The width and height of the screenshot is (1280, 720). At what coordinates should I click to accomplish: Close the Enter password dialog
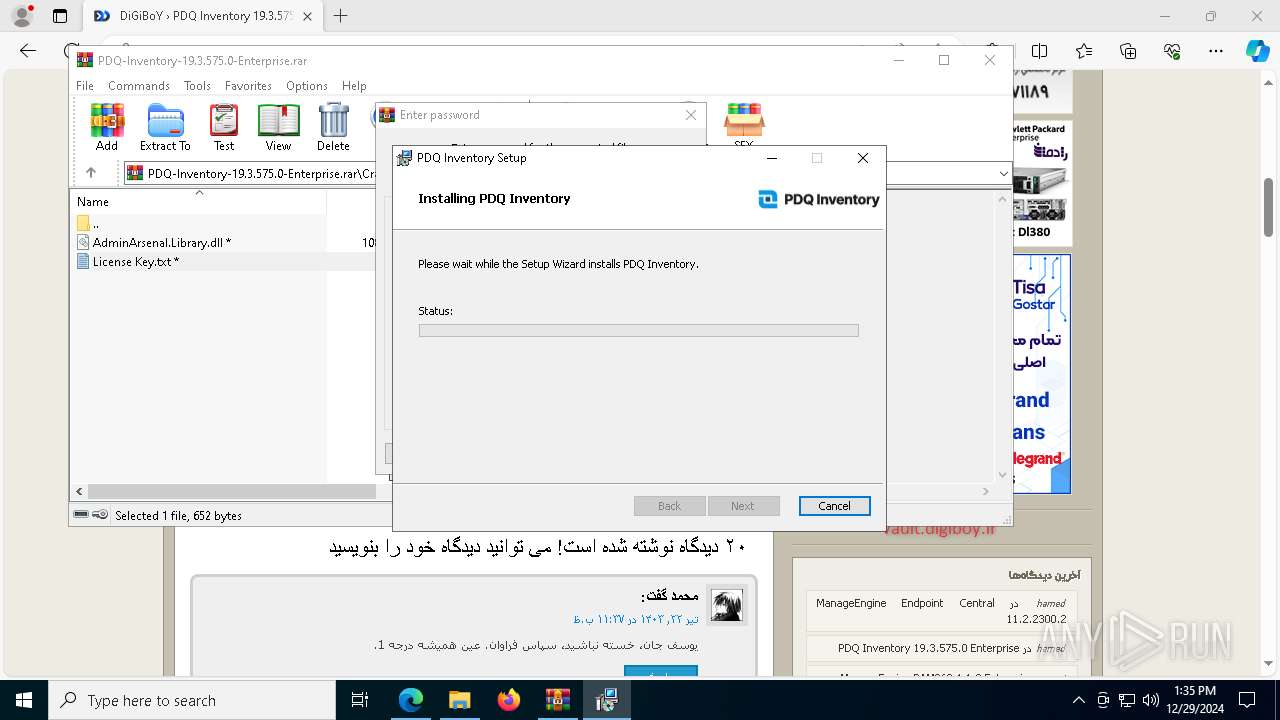pos(690,115)
